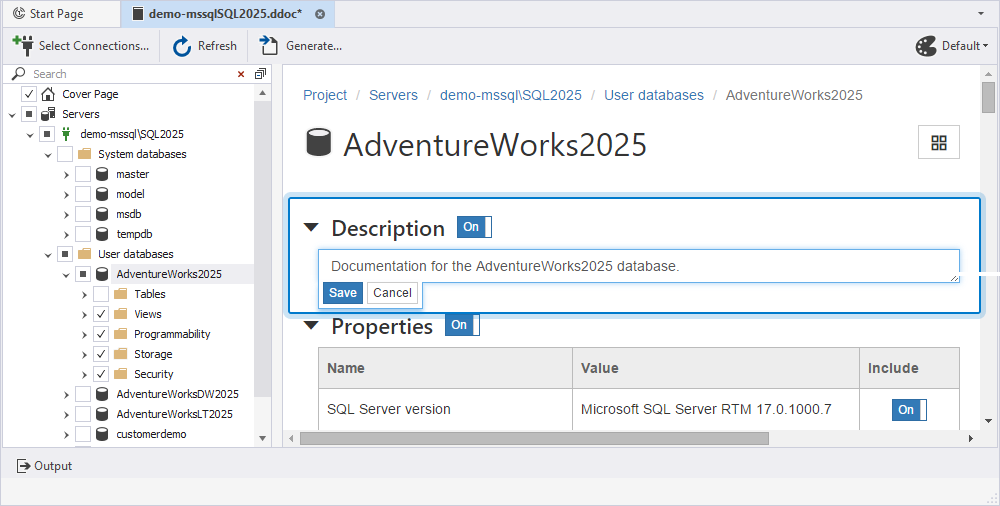Click the tree Search input field
This screenshot has width=1000, height=506.
(131, 74)
